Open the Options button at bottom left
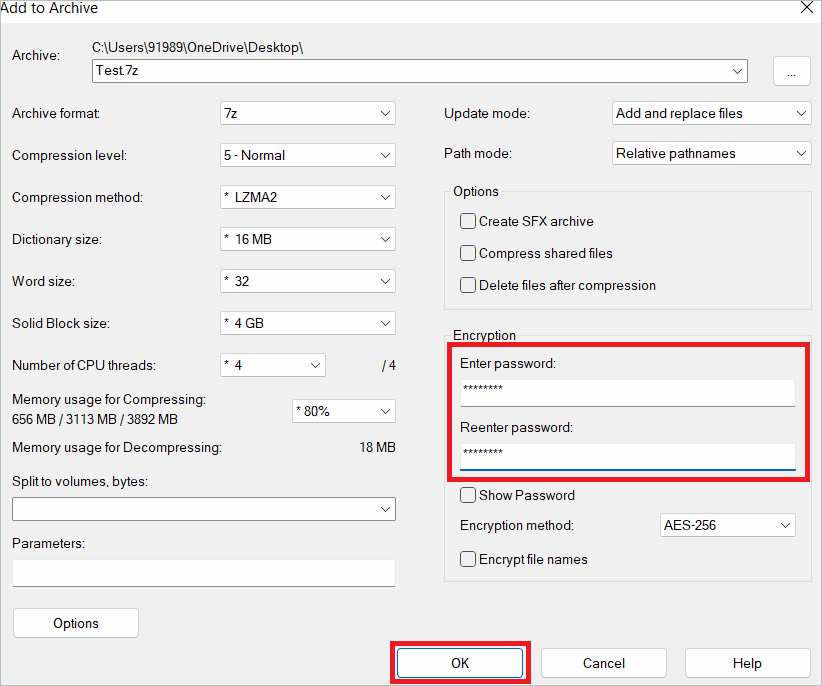Screen dimensions: 822x686 point(76,623)
